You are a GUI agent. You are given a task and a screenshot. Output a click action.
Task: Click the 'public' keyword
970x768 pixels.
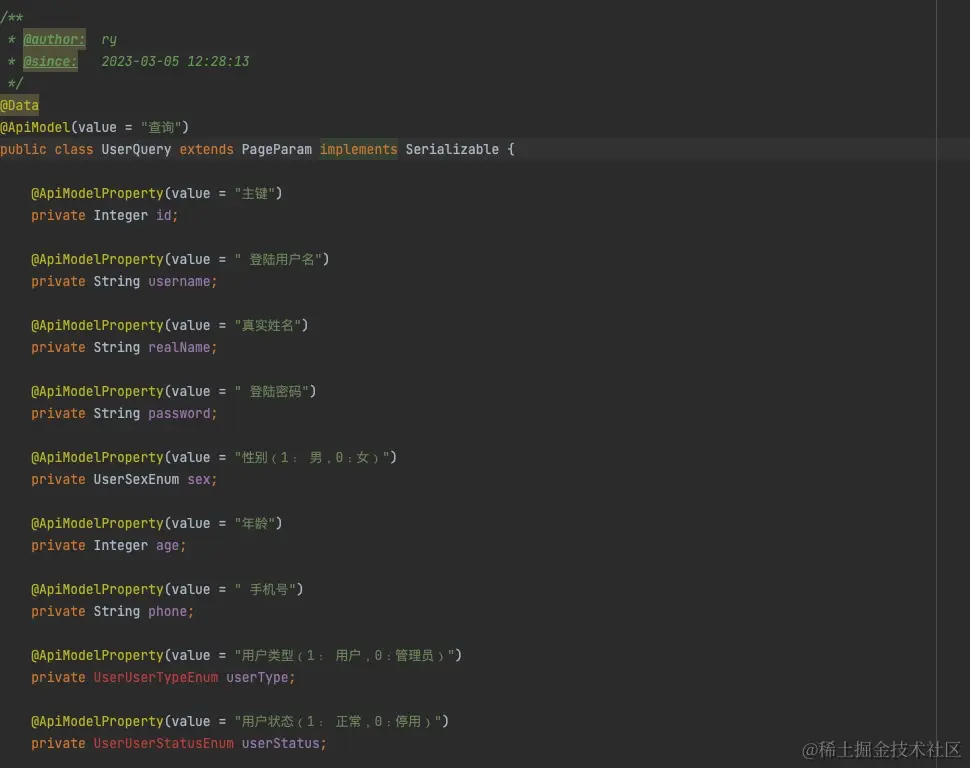click(x=23, y=150)
